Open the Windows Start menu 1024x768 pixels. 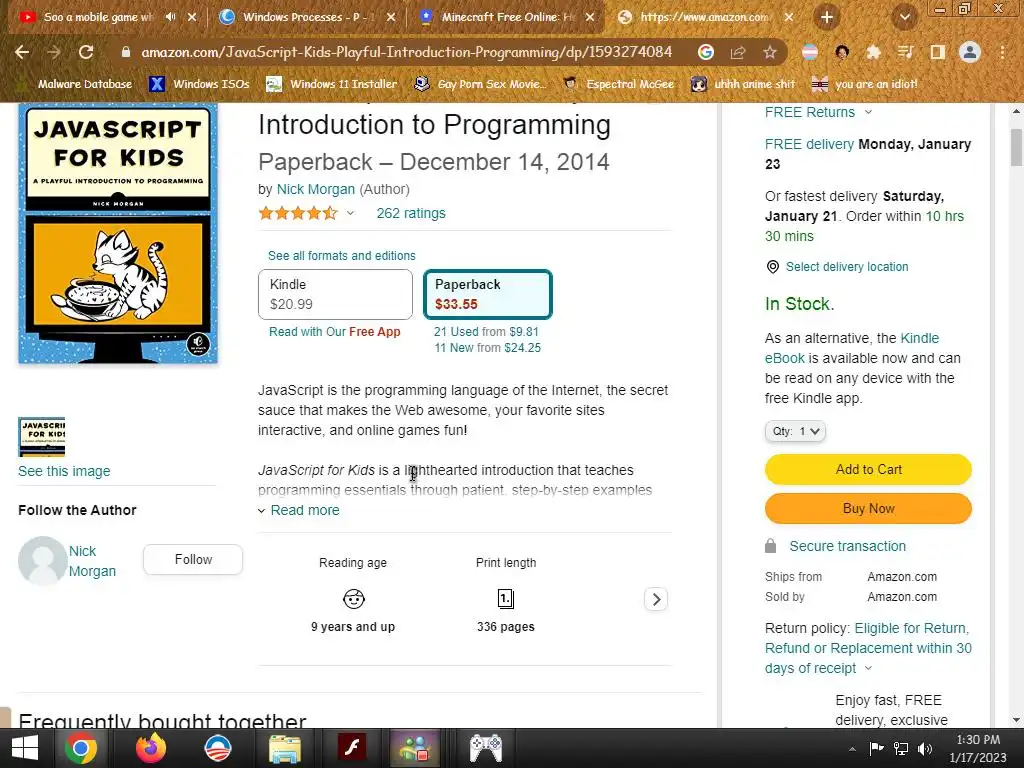click(x=25, y=748)
